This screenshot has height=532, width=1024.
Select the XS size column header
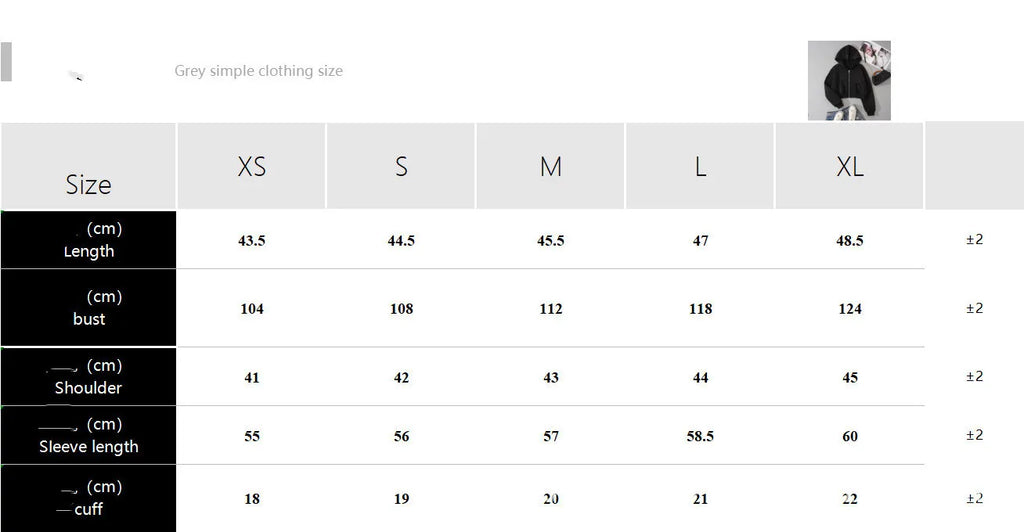click(x=252, y=166)
